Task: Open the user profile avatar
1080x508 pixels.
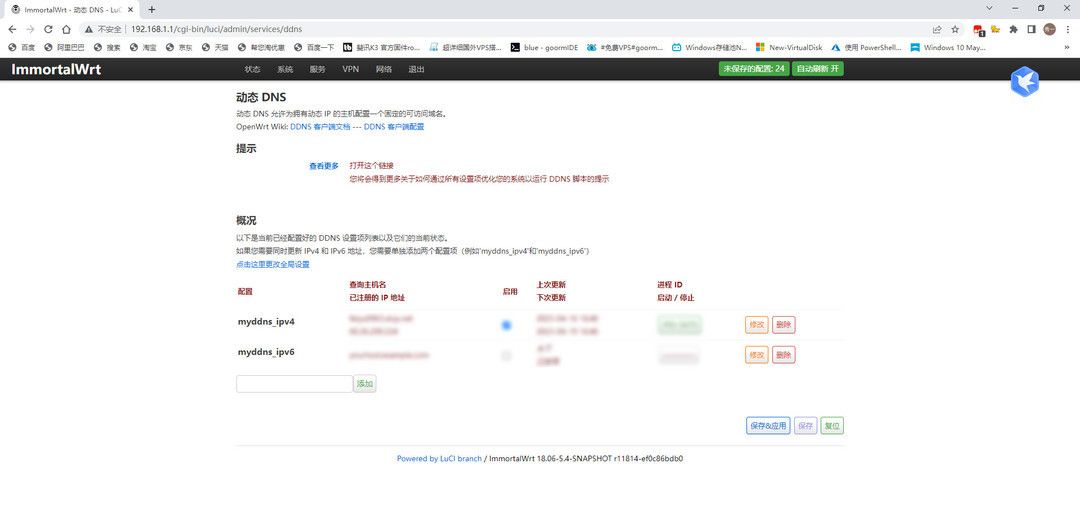Action: (x=1050, y=29)
